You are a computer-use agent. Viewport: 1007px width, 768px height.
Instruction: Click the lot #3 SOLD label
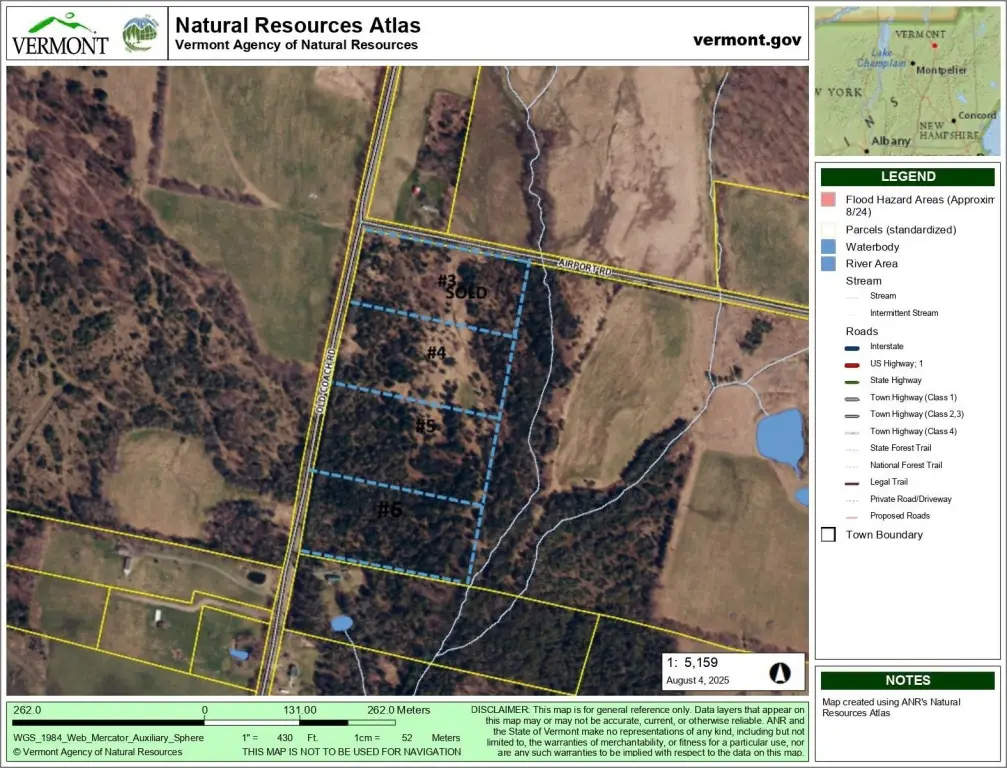[x=463, y=287]
